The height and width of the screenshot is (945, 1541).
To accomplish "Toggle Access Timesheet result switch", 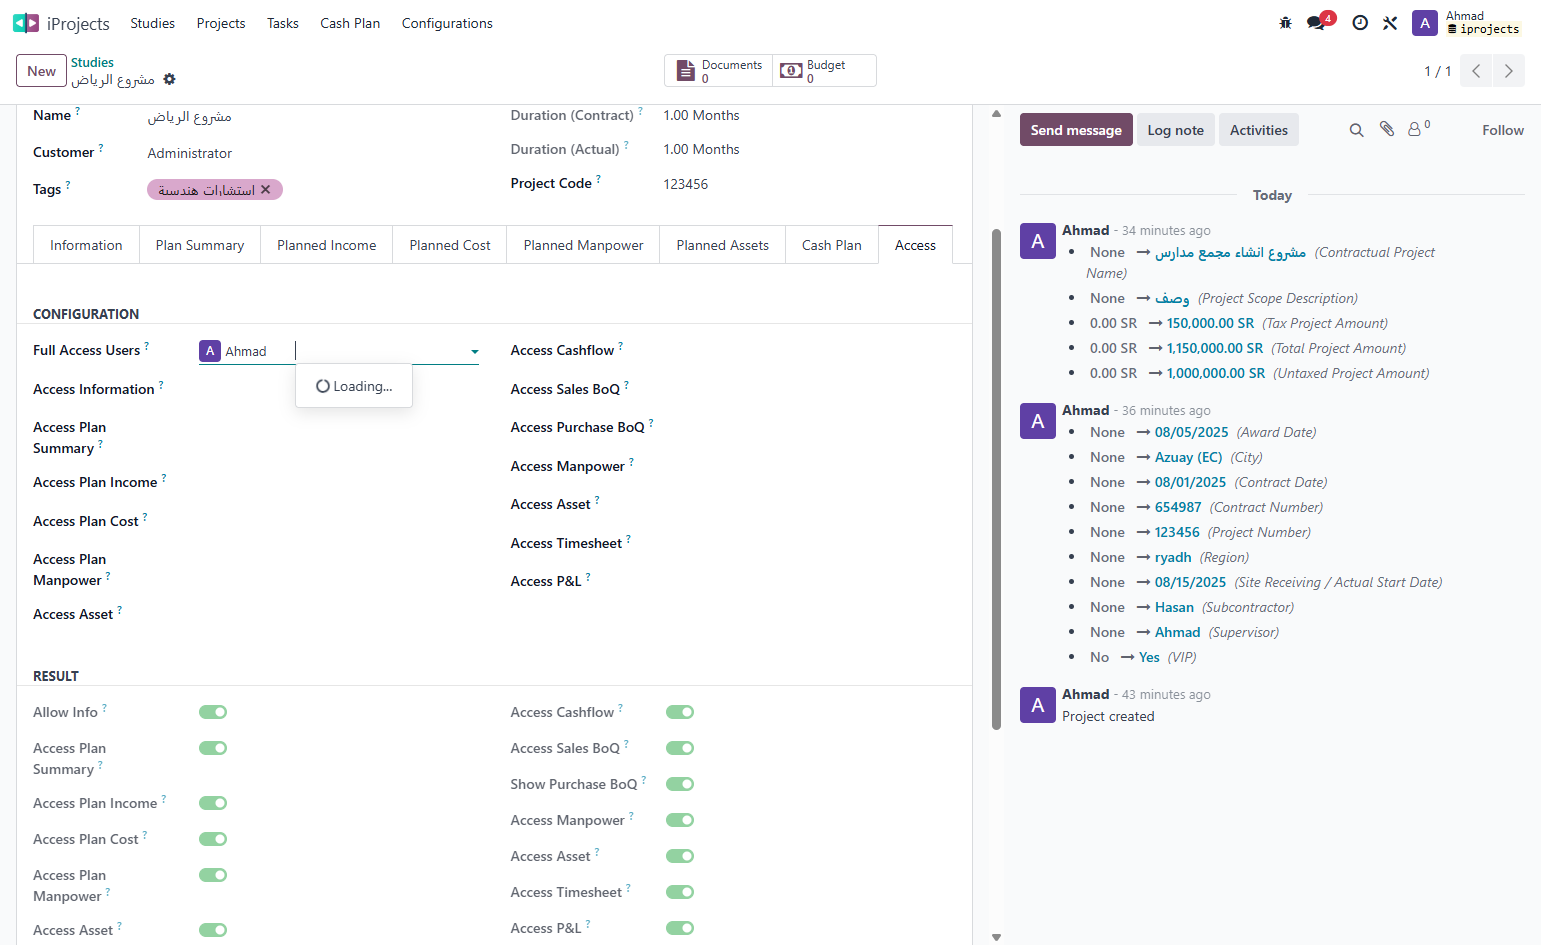I will point(680,892).
